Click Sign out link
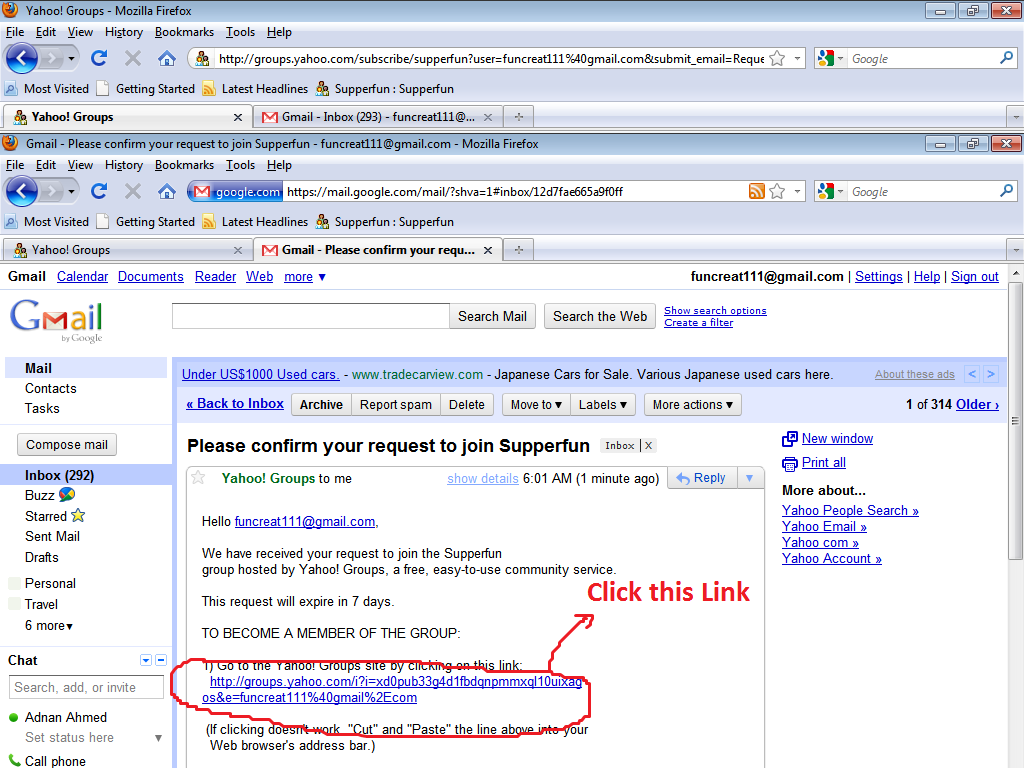Screen dimensions: 1024x768 974,276
